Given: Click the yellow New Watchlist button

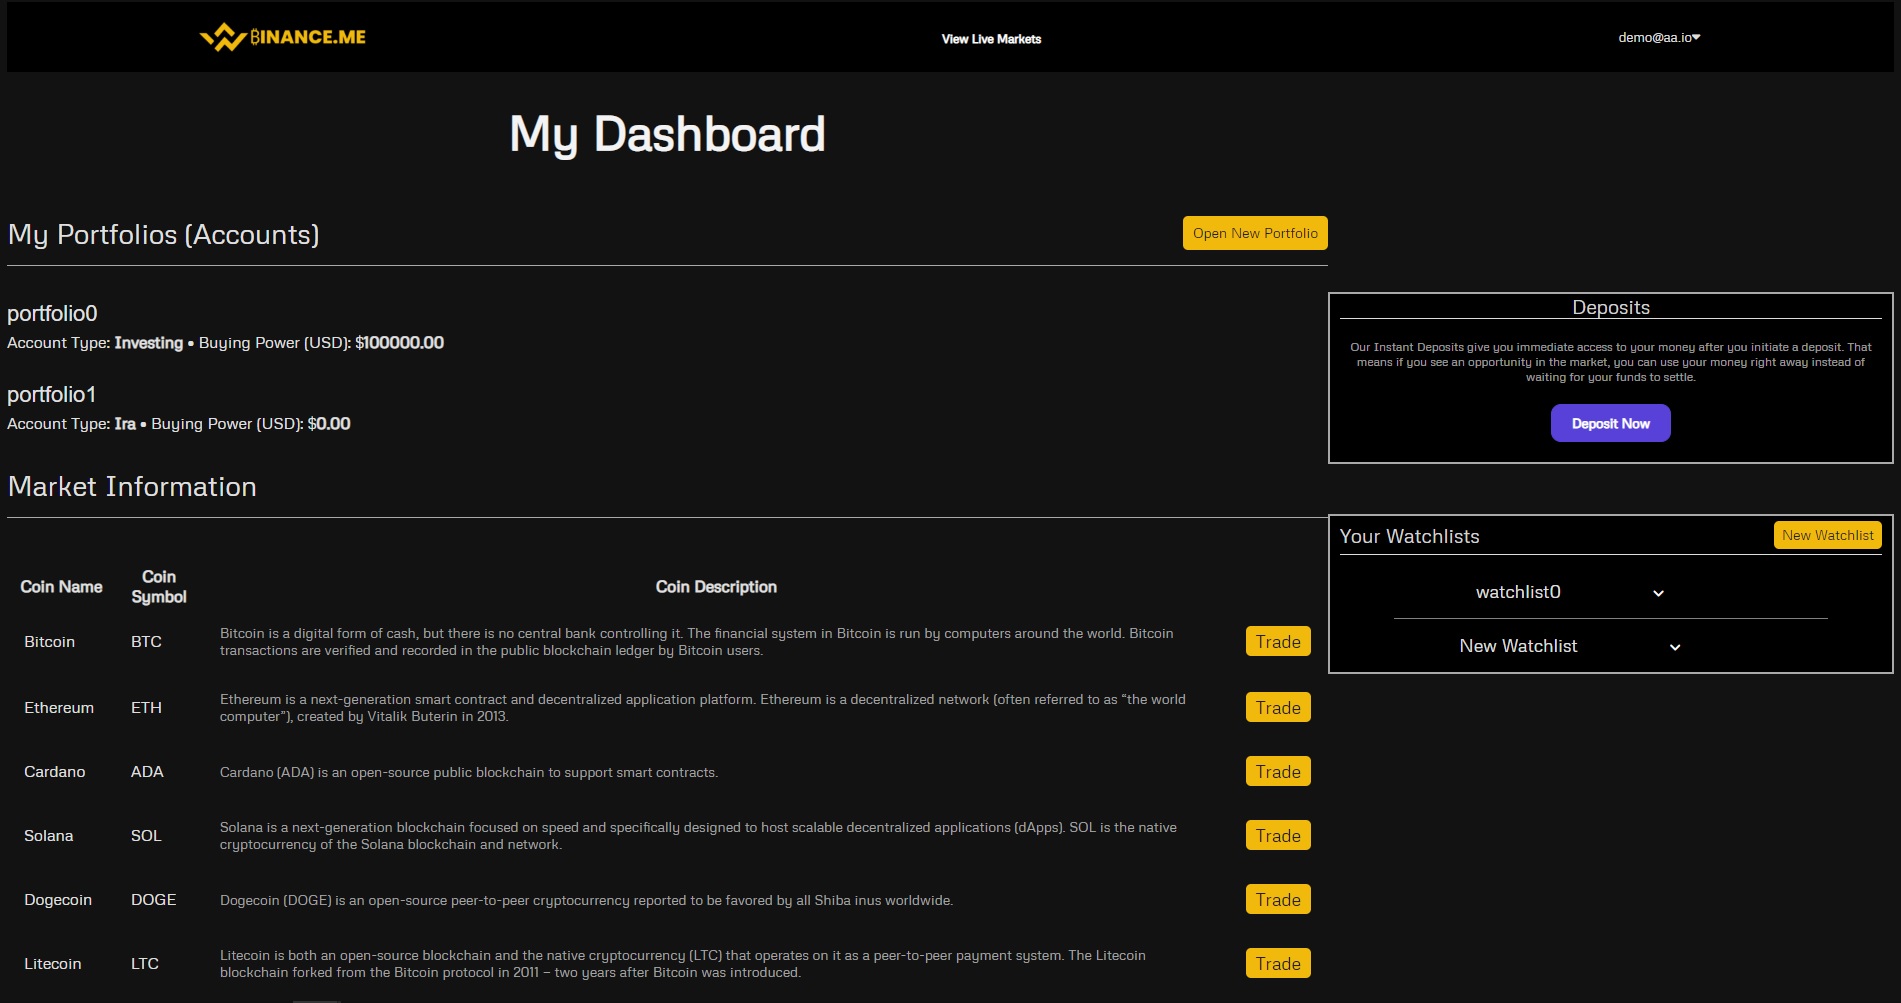Looking at the screenshot, I should [1827, 535].
